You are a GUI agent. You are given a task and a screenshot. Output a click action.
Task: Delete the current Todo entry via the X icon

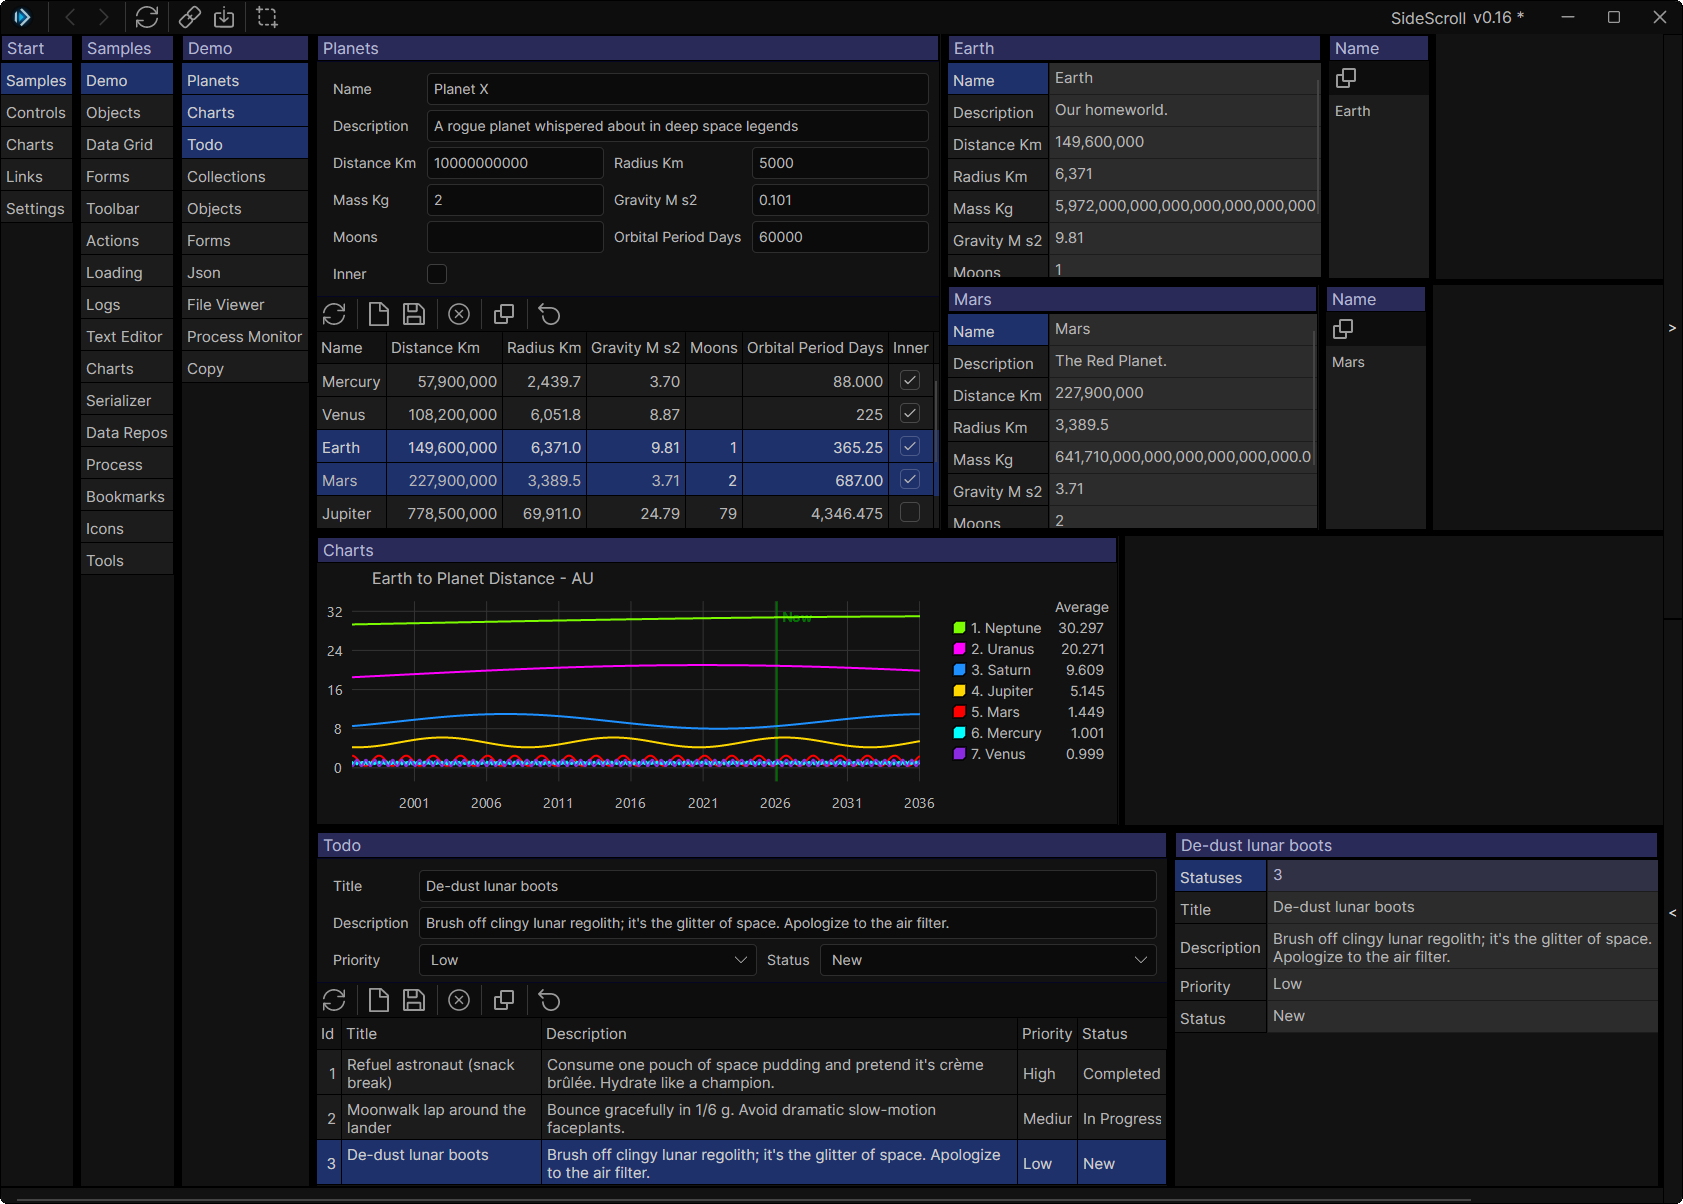(459, 1000)
